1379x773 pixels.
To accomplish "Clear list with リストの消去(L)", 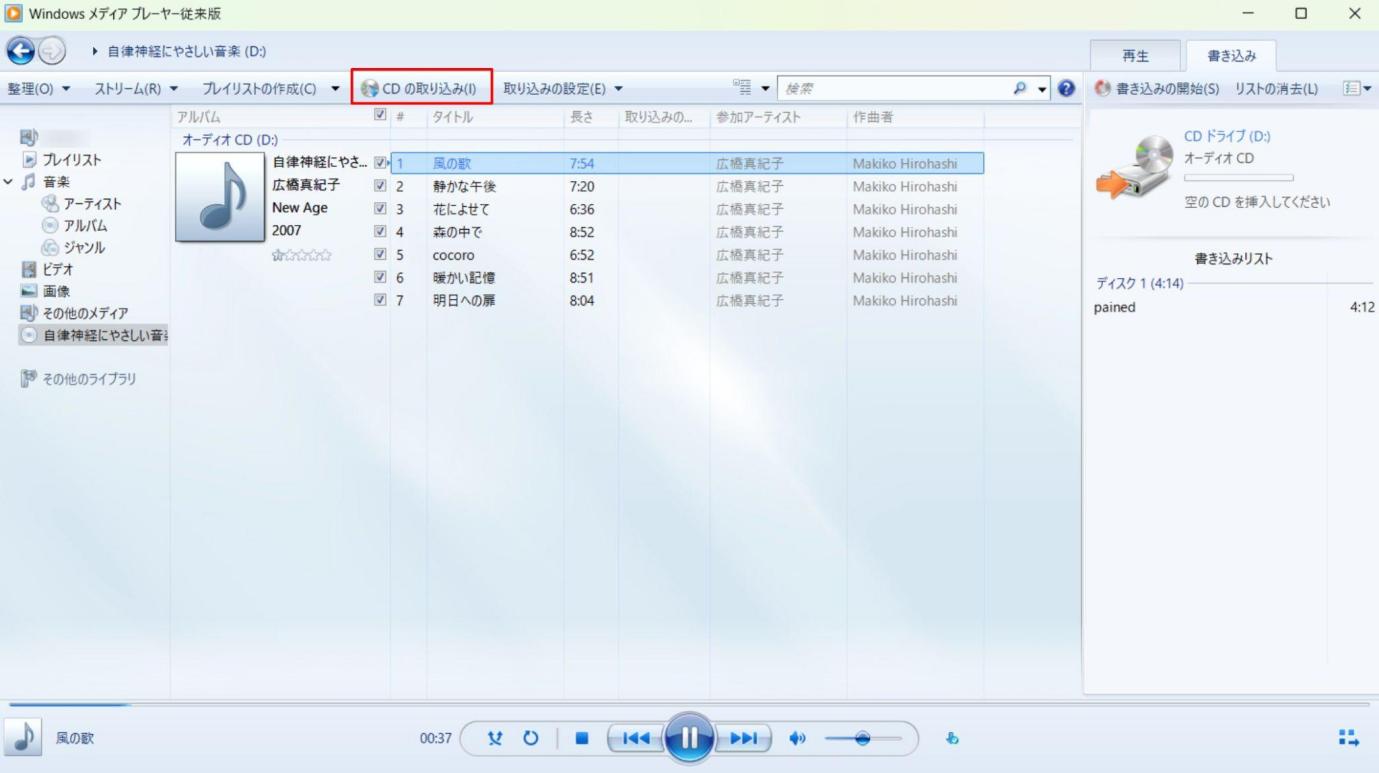I will (x=1276, y=89).
